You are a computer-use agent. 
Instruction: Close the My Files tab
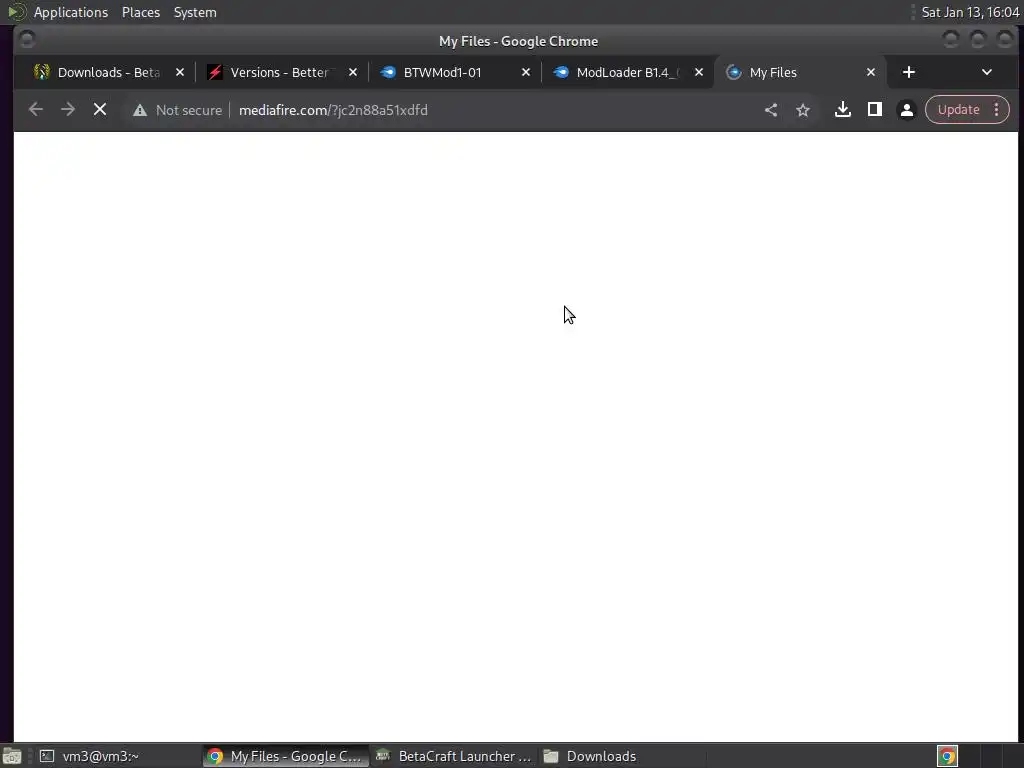tap(871, 72)
